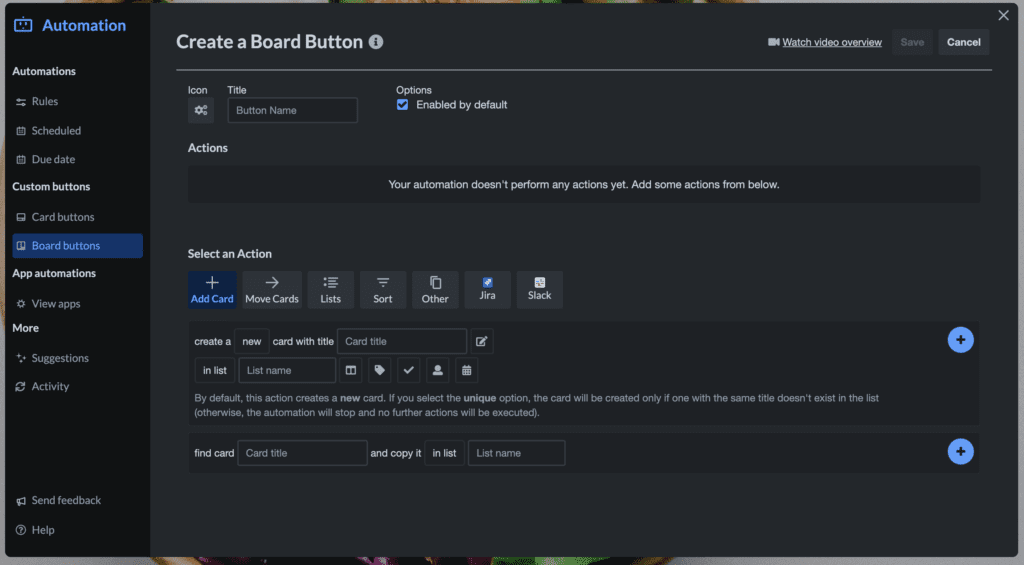This screenshot has width=1024, height=565.
Task: Toggle 'in list' option for create card
Action: point(215,370)
